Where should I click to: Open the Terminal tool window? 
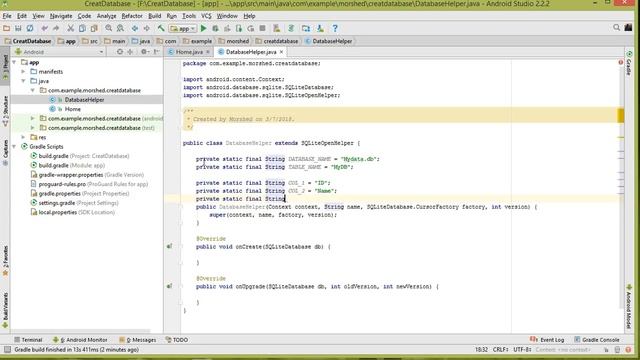(28, 340)
